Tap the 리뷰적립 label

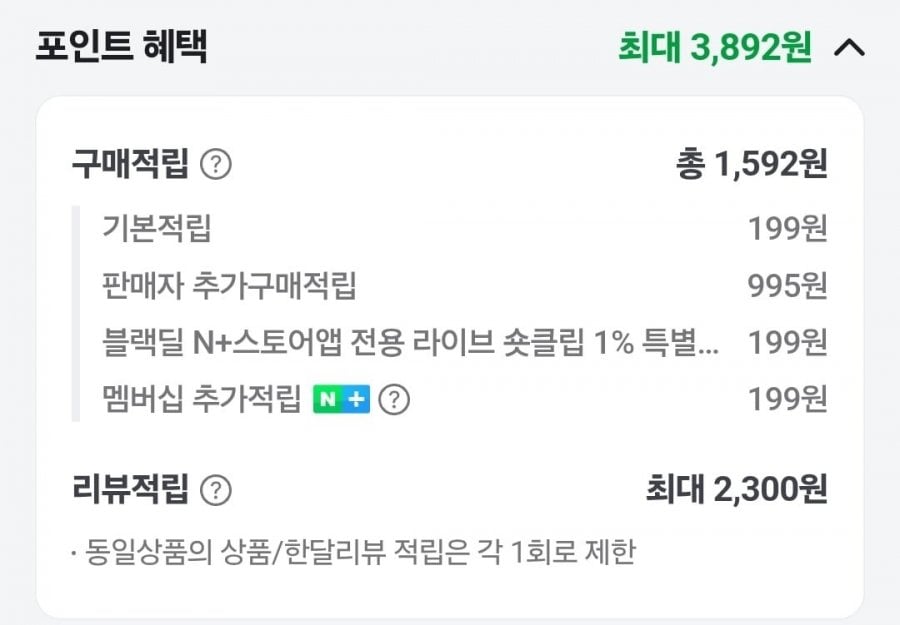click(x=130, y=490)
